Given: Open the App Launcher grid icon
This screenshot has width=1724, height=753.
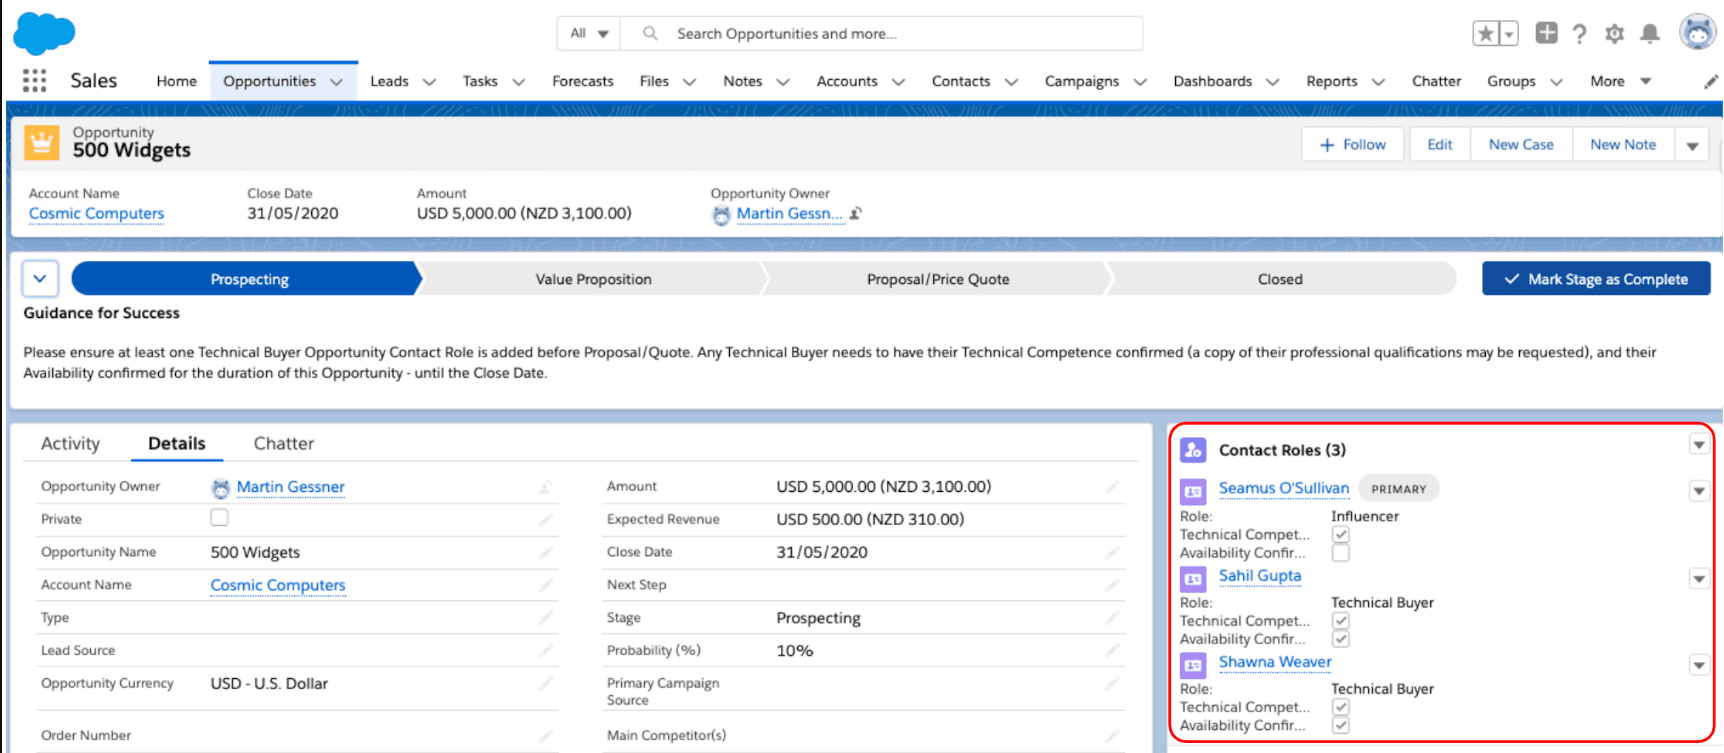Looking at the screenshot, I should pyautogui.click(x=34, y=81).
